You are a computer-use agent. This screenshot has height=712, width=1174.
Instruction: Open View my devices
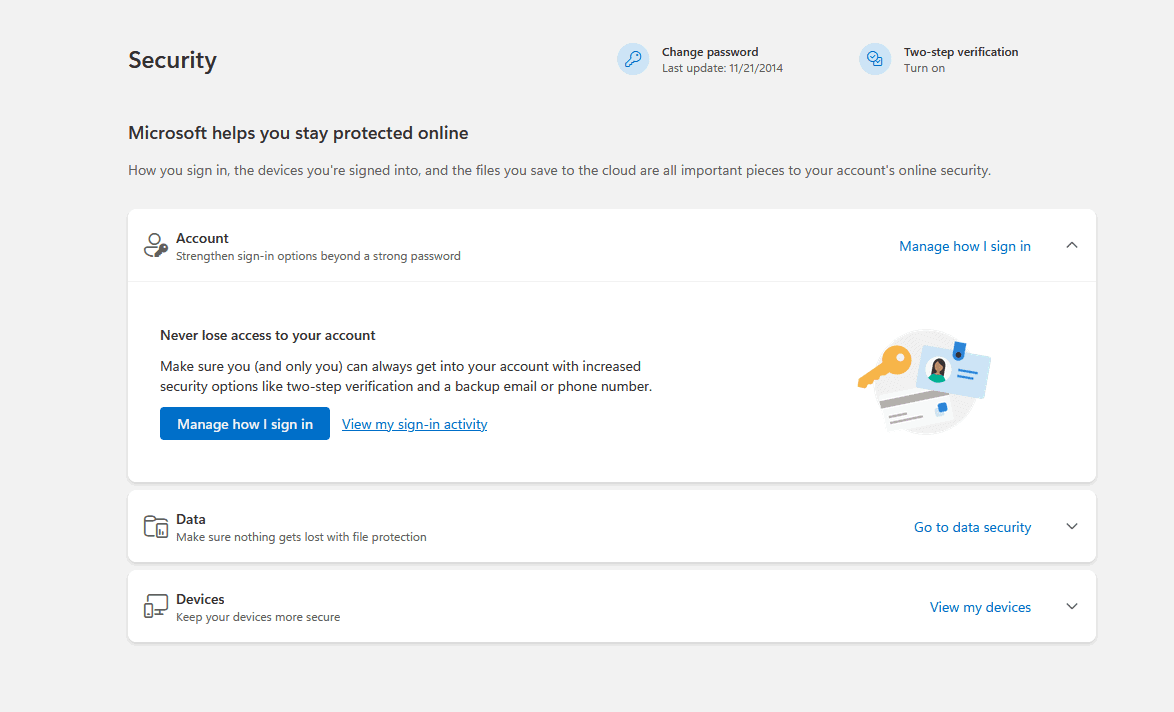980,606
